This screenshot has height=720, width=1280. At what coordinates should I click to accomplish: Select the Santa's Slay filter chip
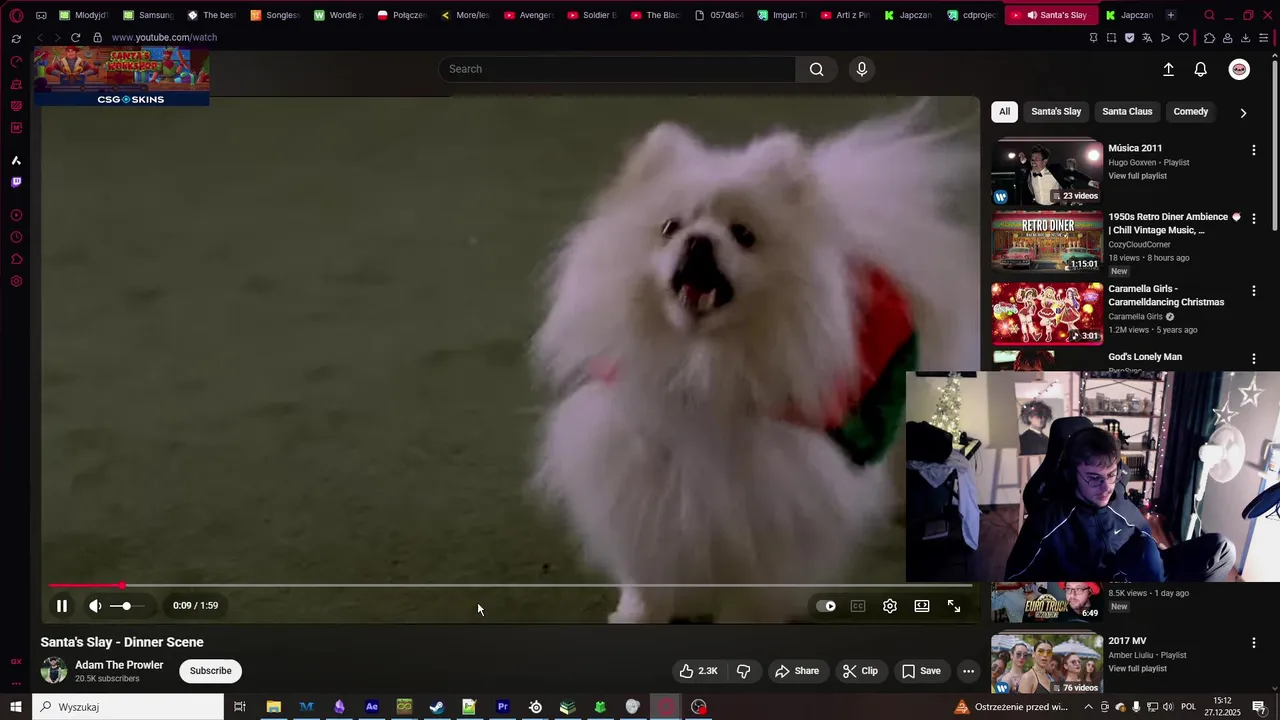pos(1056,112)
